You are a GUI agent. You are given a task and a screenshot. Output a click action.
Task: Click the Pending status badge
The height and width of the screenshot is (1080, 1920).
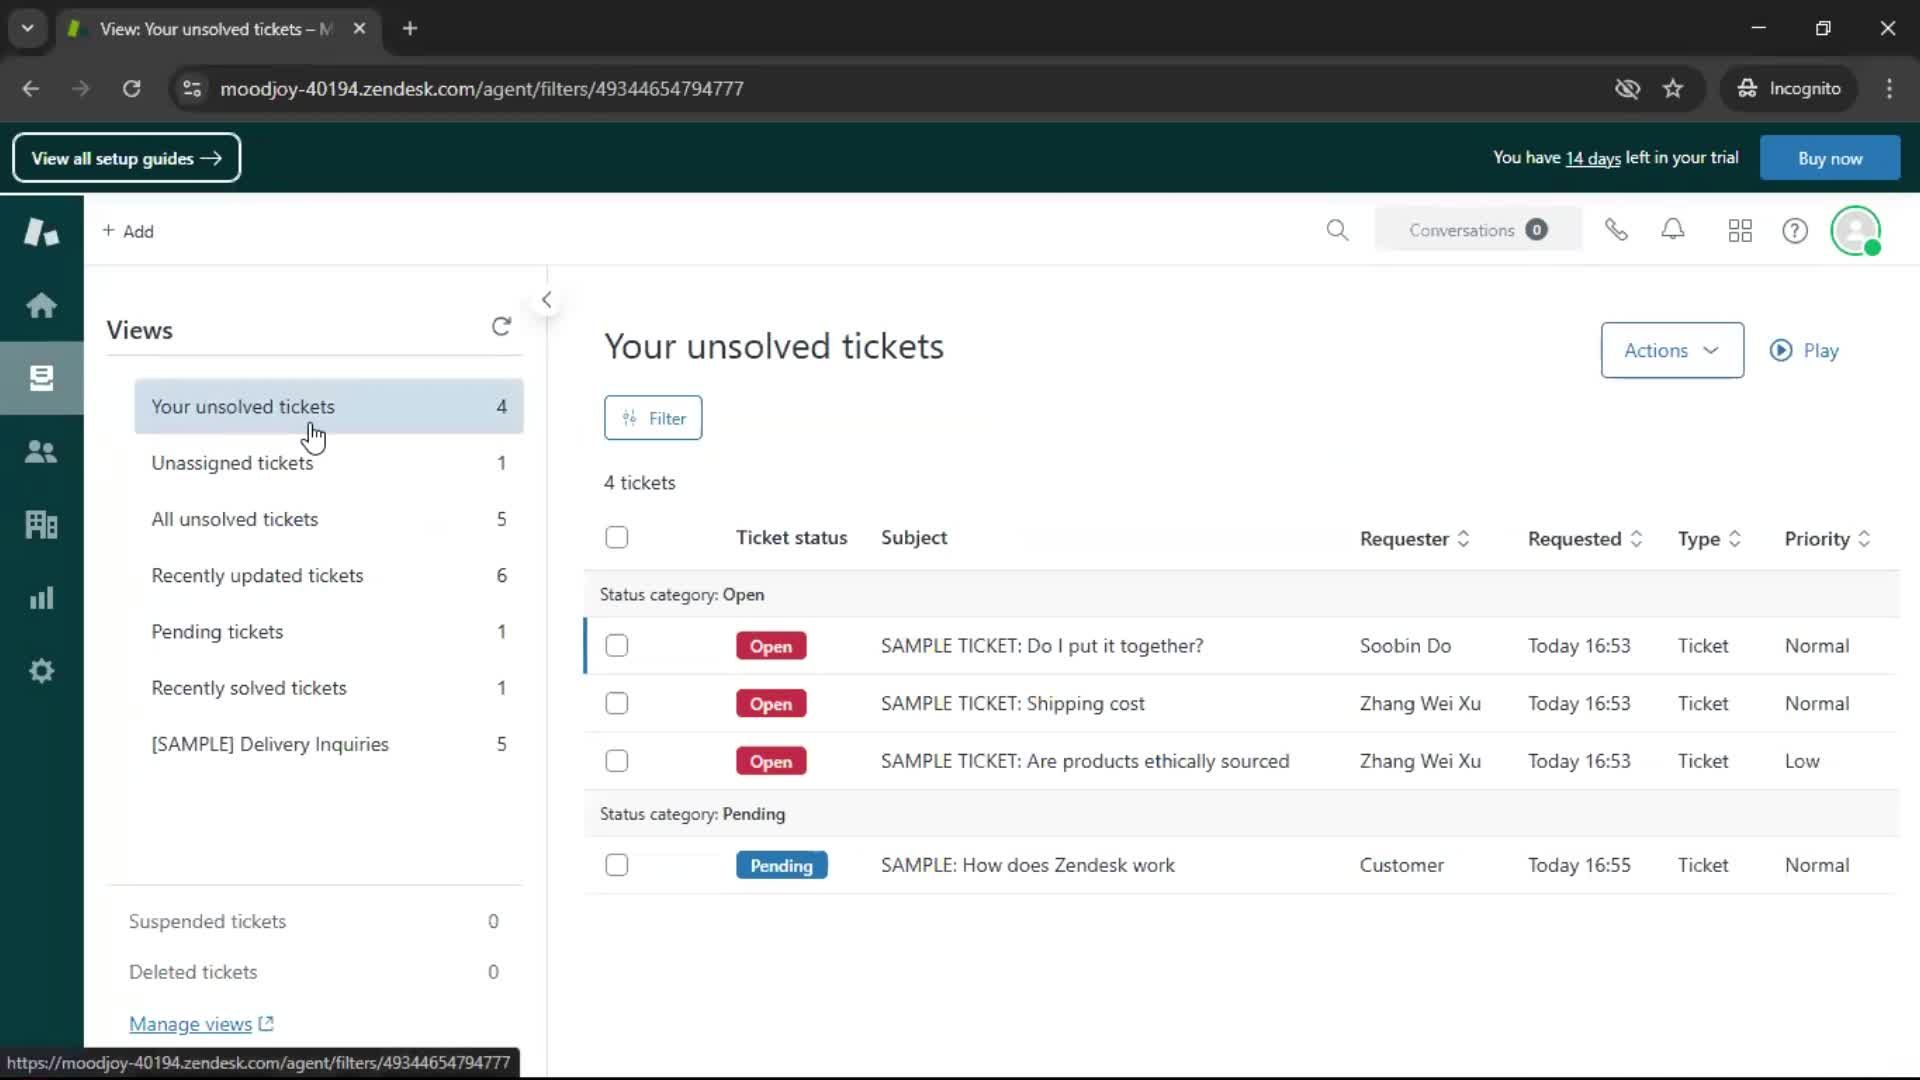point(781,866)
